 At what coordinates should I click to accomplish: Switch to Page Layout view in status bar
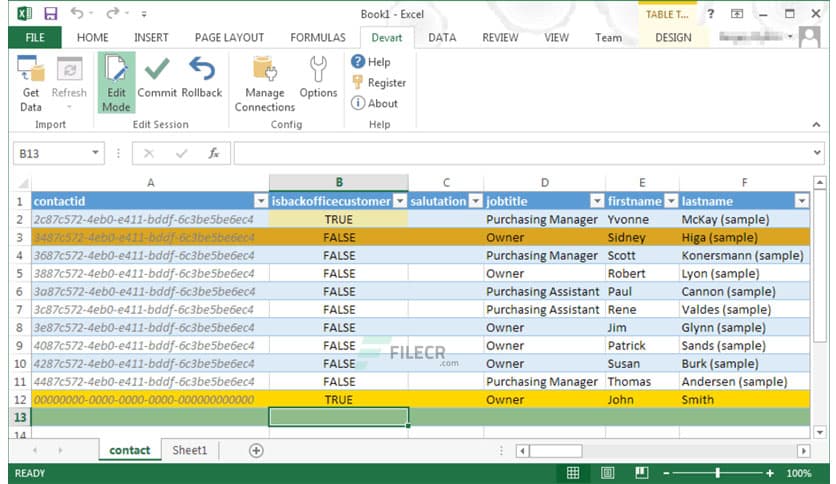[x=607, y=473]
